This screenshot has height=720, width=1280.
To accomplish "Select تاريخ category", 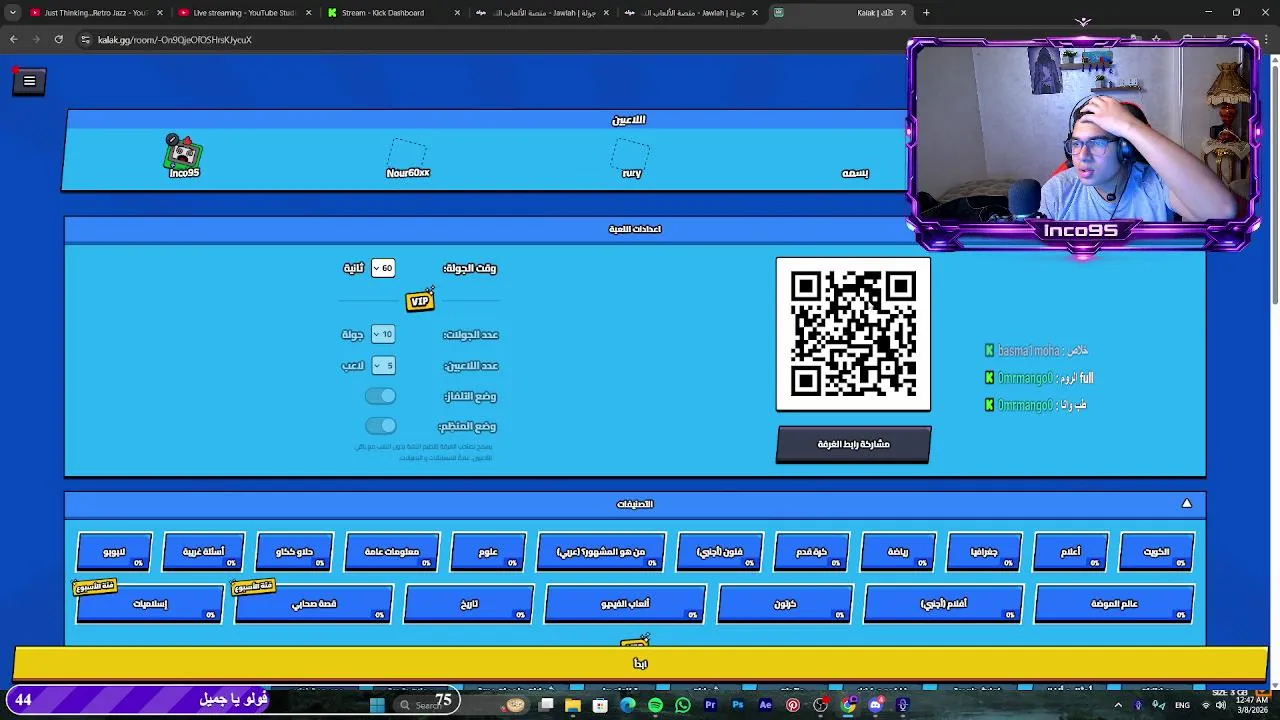I will coord(469,604).
